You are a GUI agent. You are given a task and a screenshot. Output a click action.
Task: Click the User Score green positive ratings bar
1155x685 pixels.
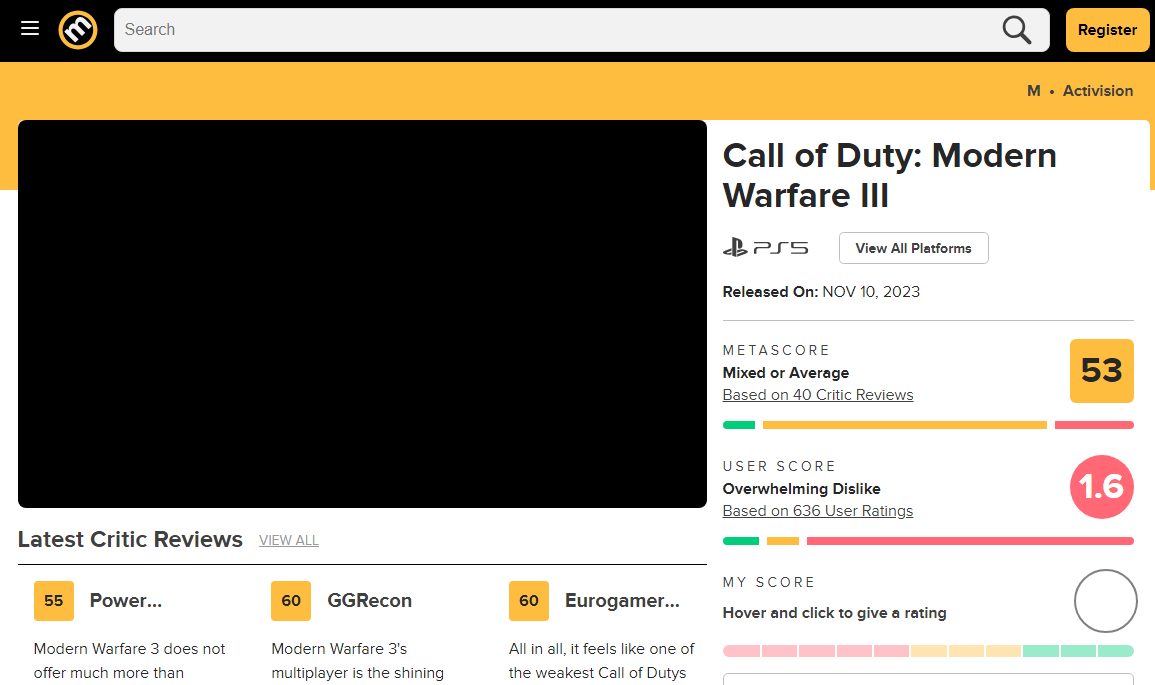[740, 541]
